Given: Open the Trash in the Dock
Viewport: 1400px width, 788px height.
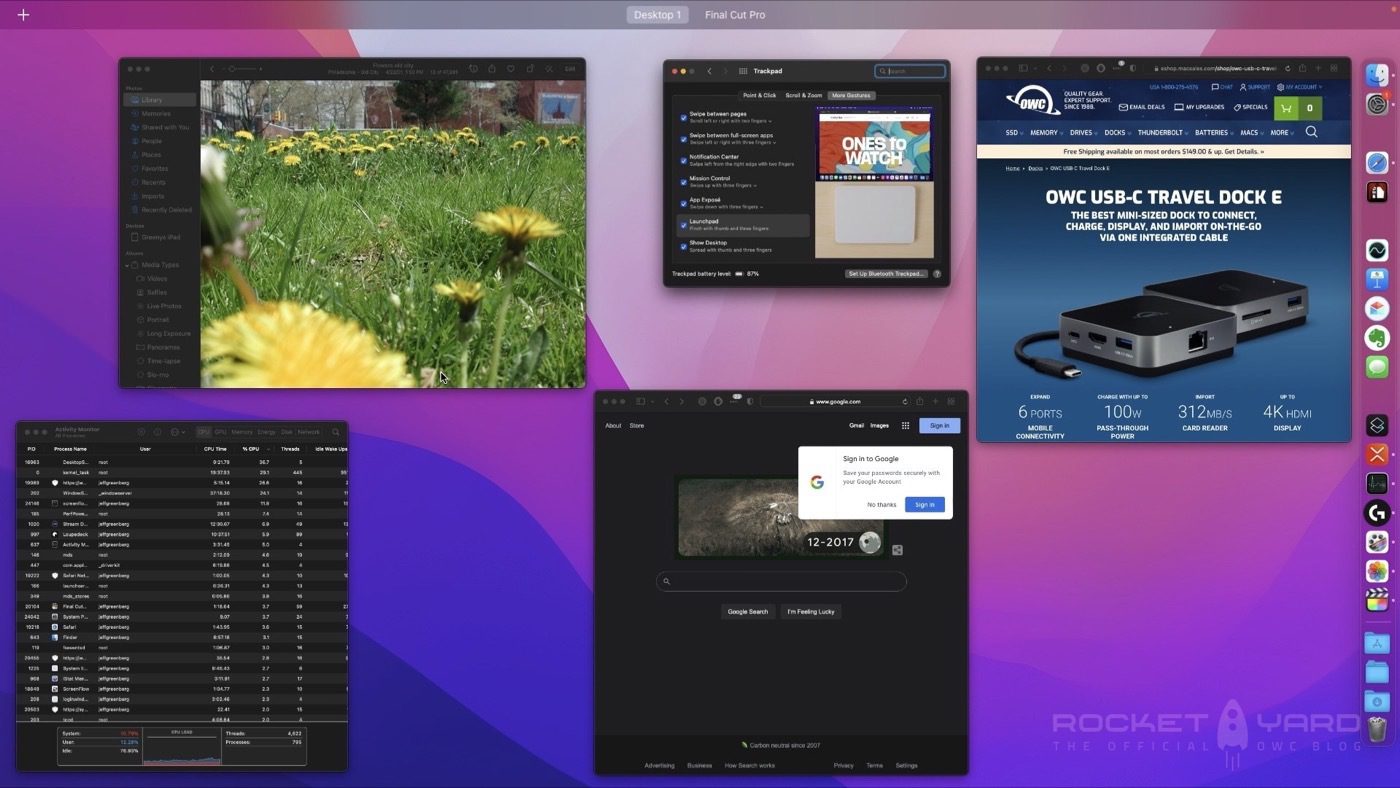Looking at the screenshot, I should [1377, 730].
